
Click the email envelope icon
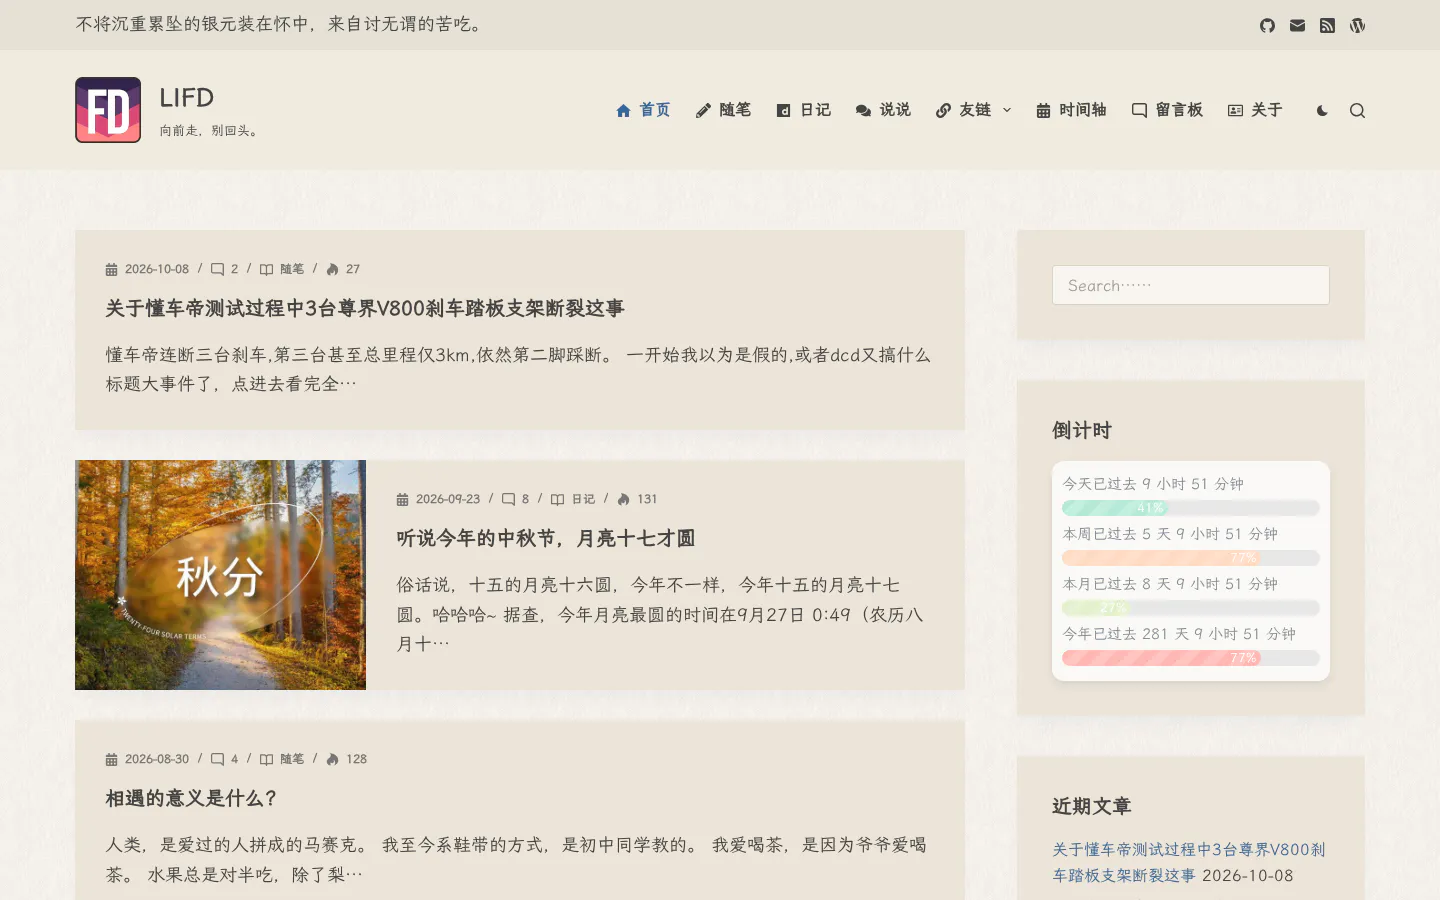[1297, 25]
